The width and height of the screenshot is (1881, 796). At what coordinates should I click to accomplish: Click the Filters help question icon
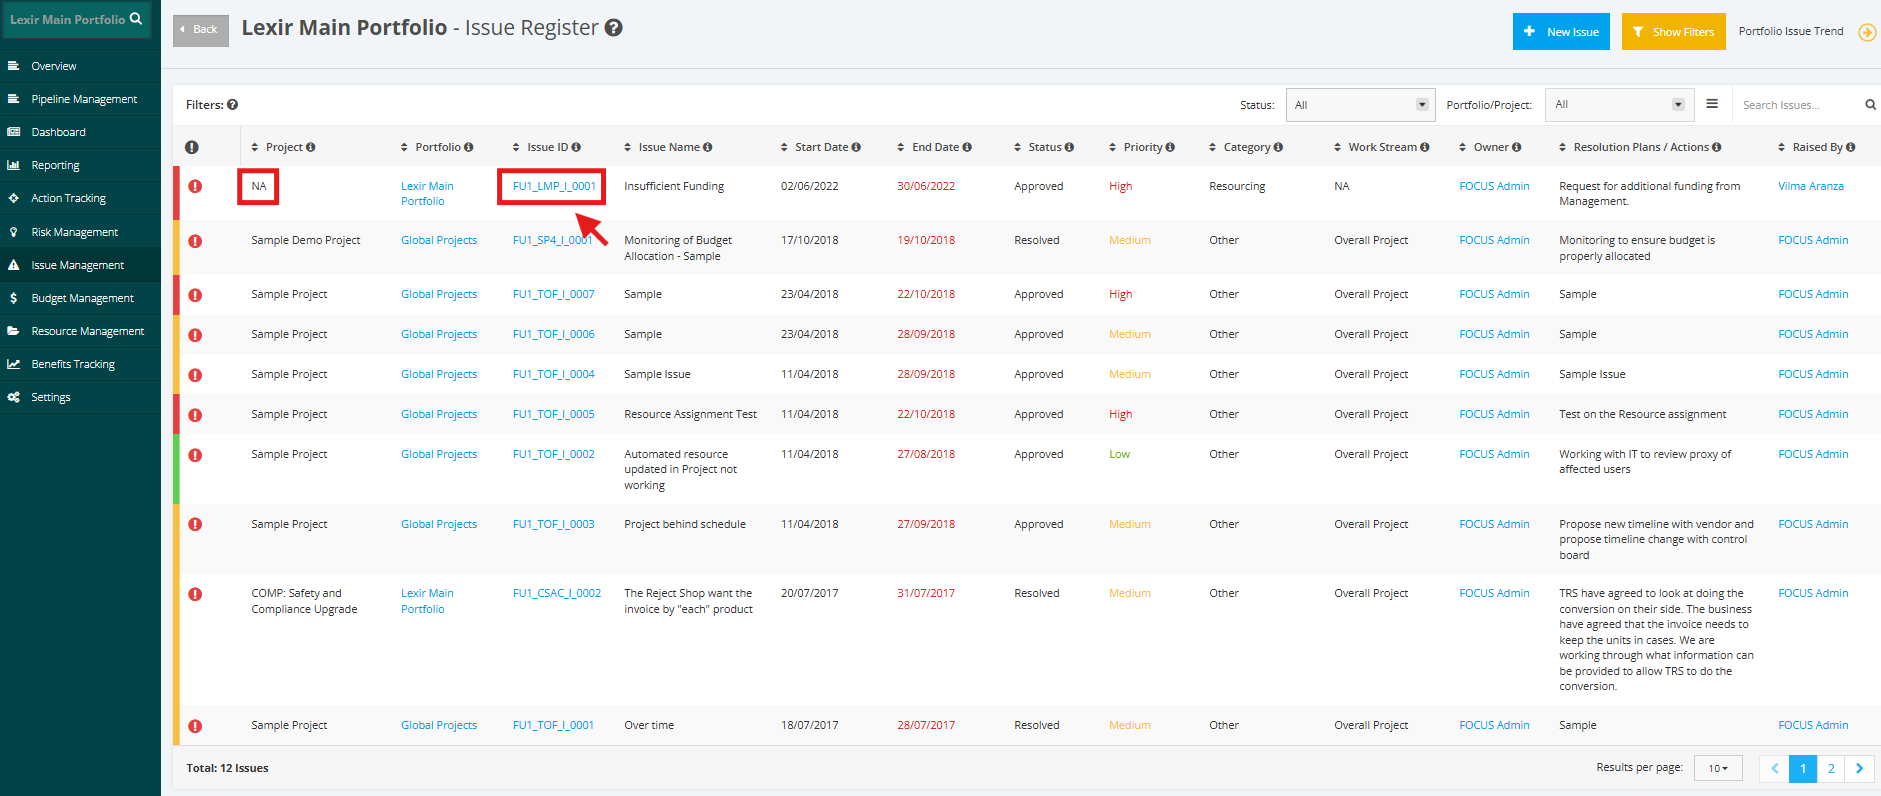[232, 104]
